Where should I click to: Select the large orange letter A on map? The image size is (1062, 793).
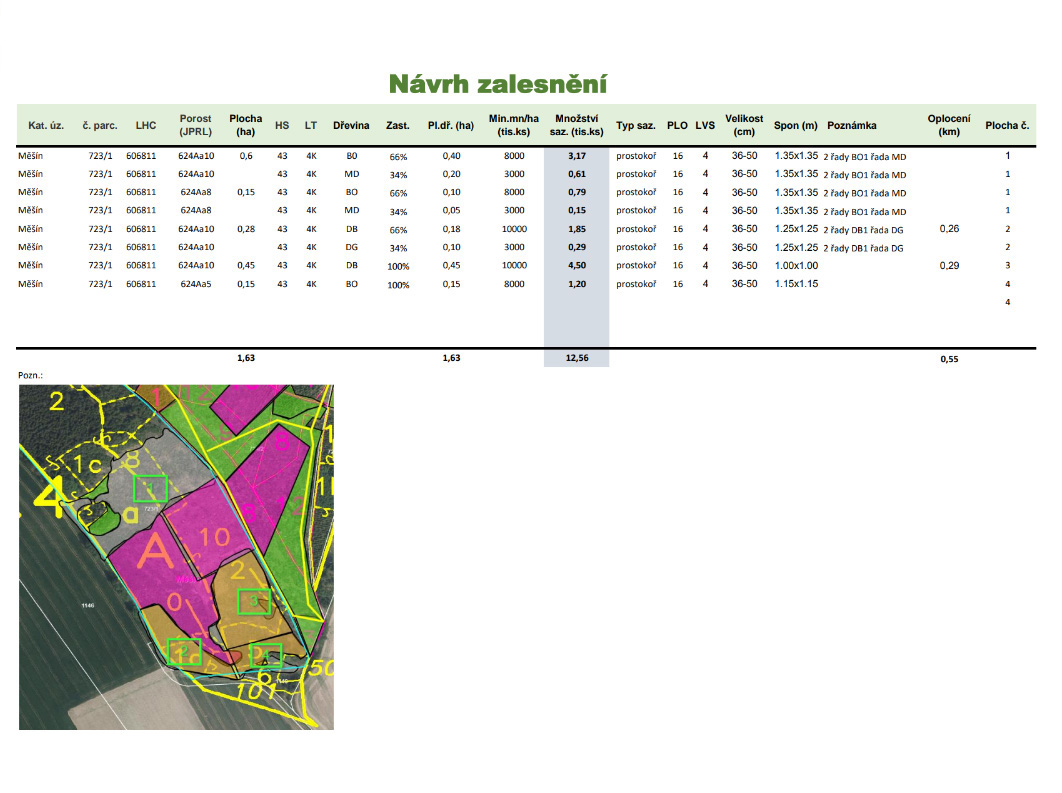[156, 550]
